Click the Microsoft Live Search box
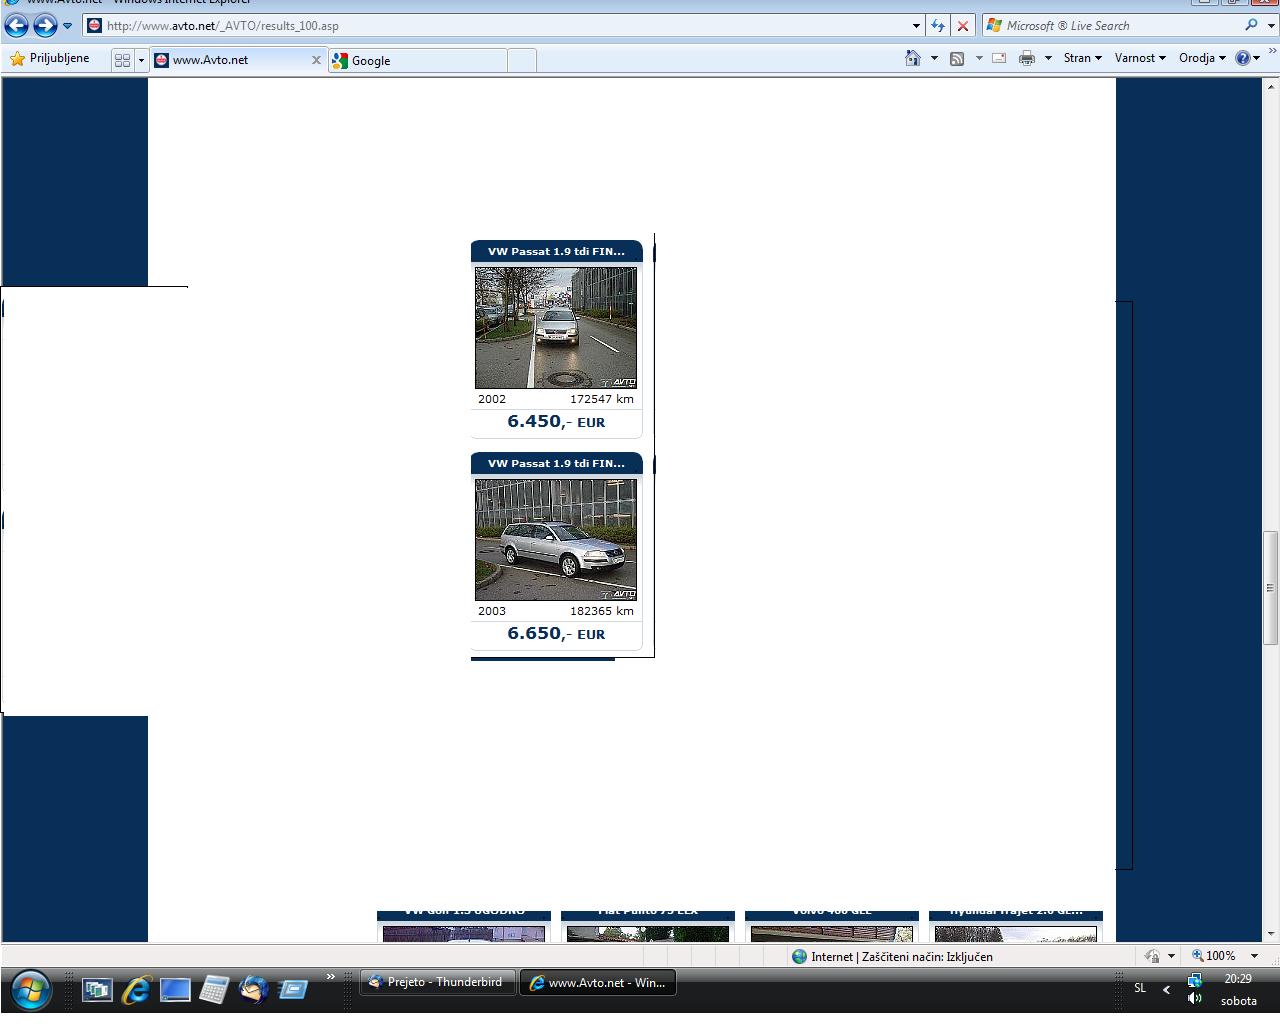This screenshot has width=1280, height=1024. click(1113, 26)
